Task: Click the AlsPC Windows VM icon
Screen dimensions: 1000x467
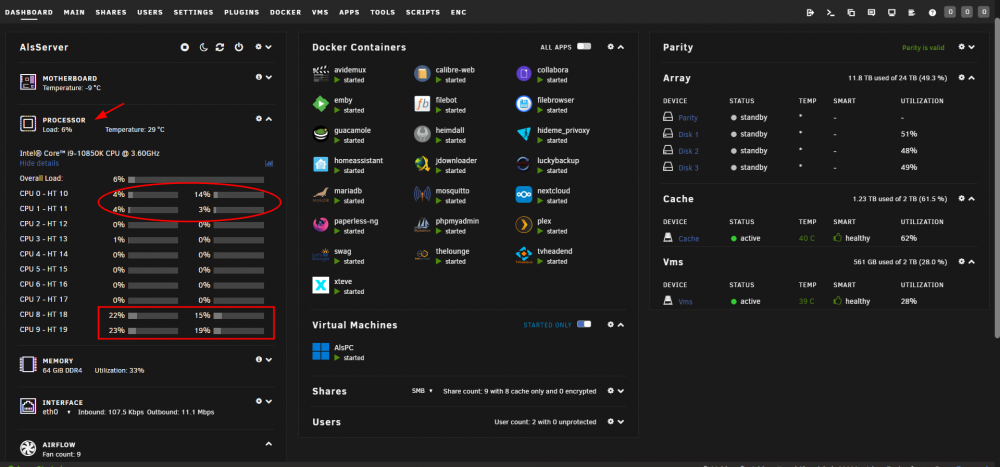Action: (x=321, y=352)
